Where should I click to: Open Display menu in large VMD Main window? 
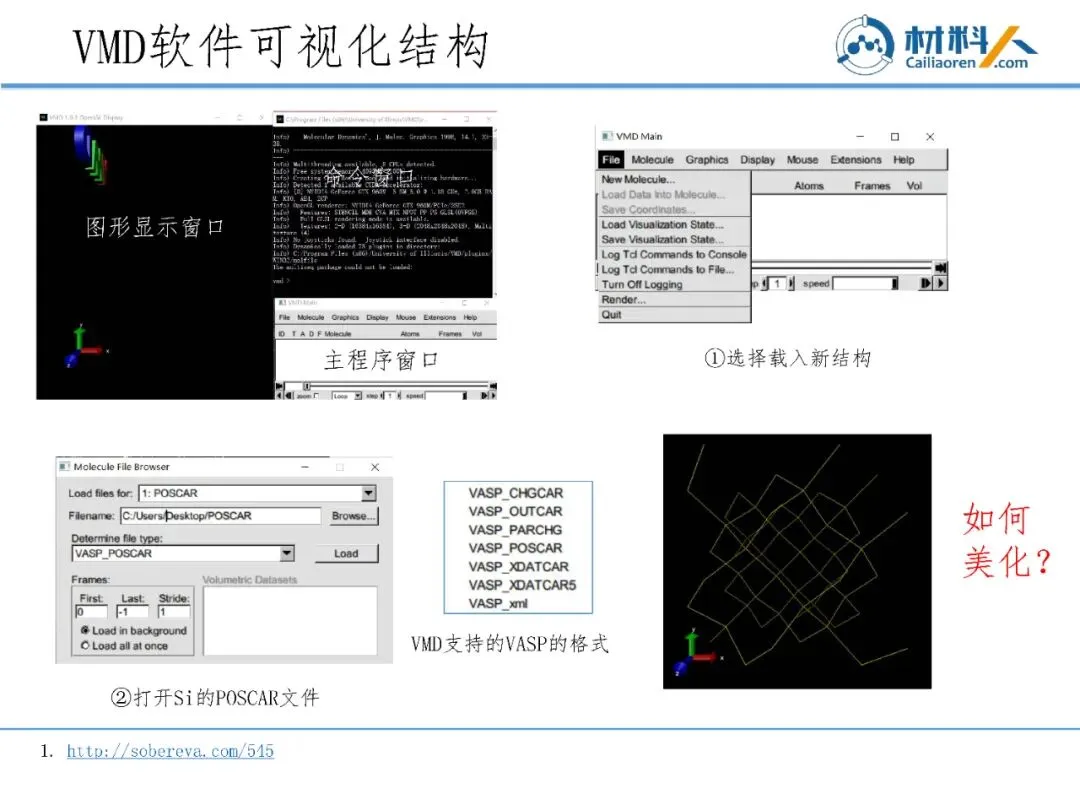coord(758,160)
